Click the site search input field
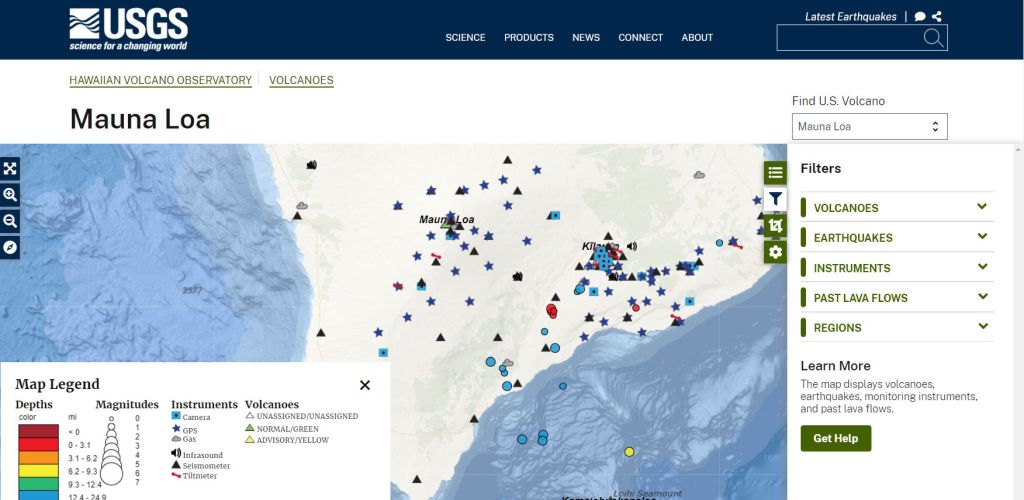 (848, 38)
